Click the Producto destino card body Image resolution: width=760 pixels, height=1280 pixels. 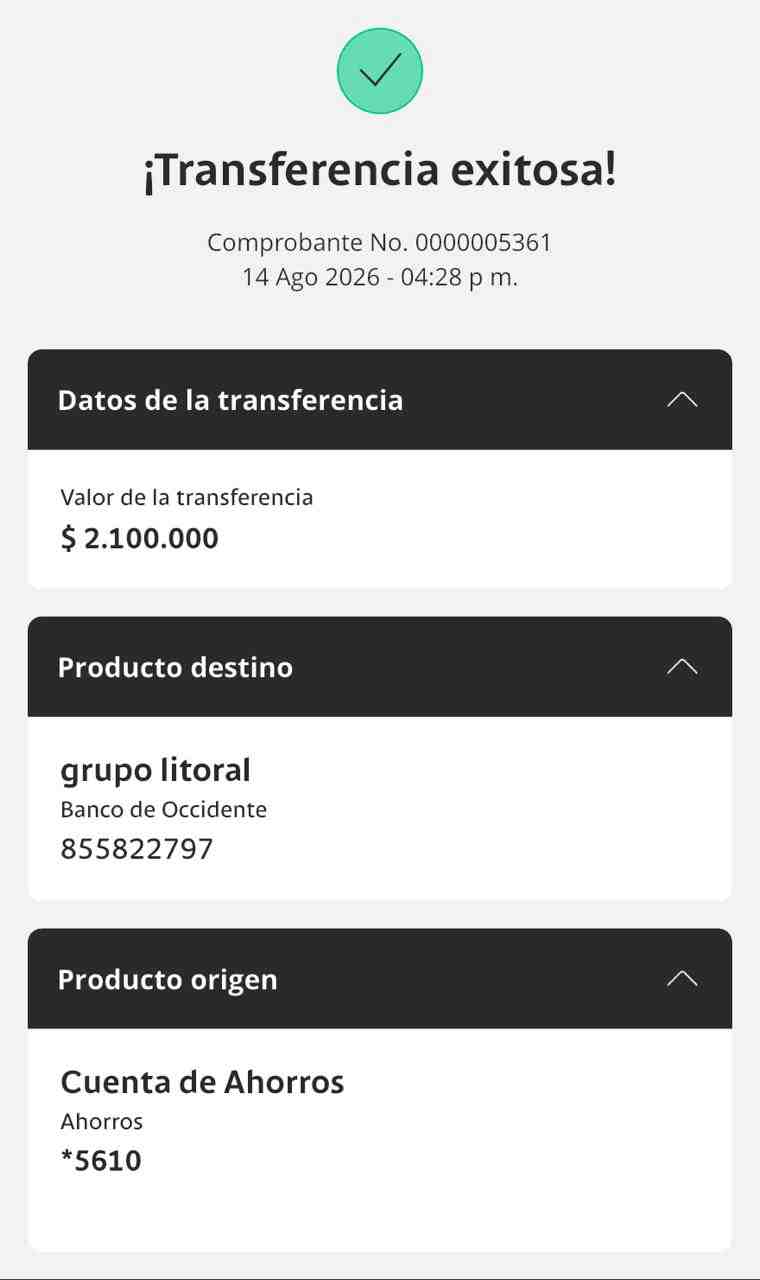point(380,808)
